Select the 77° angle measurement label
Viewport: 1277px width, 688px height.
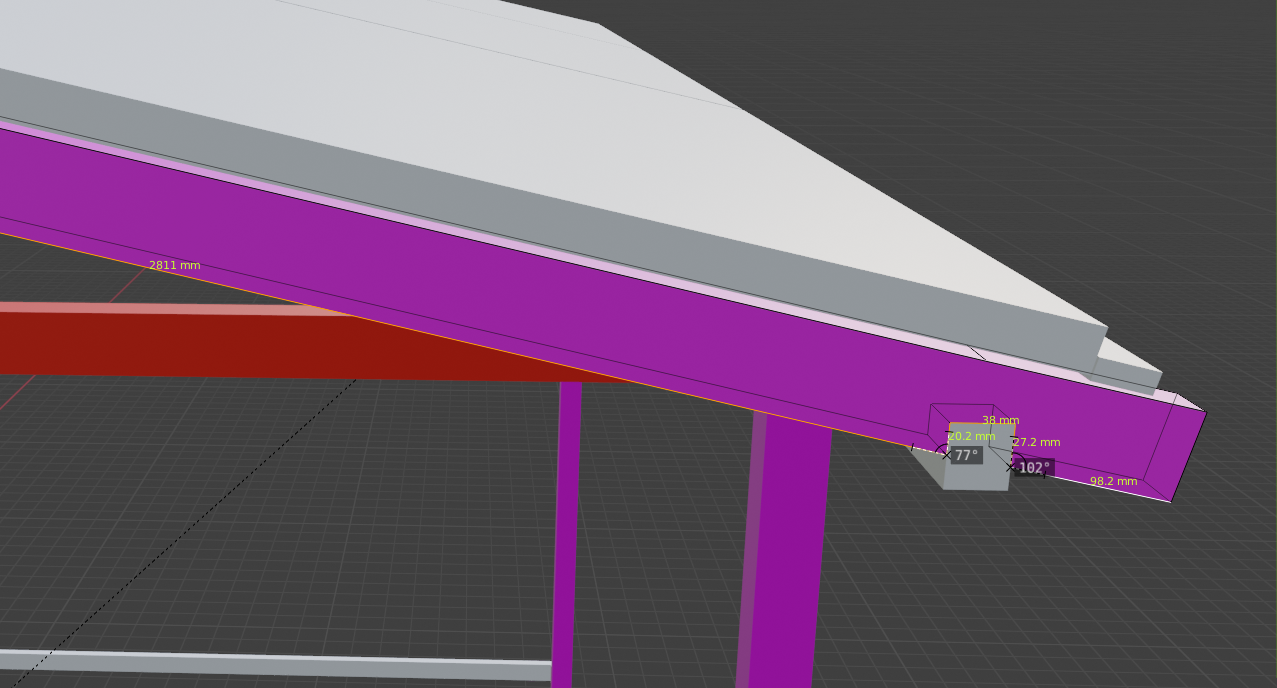966,456
